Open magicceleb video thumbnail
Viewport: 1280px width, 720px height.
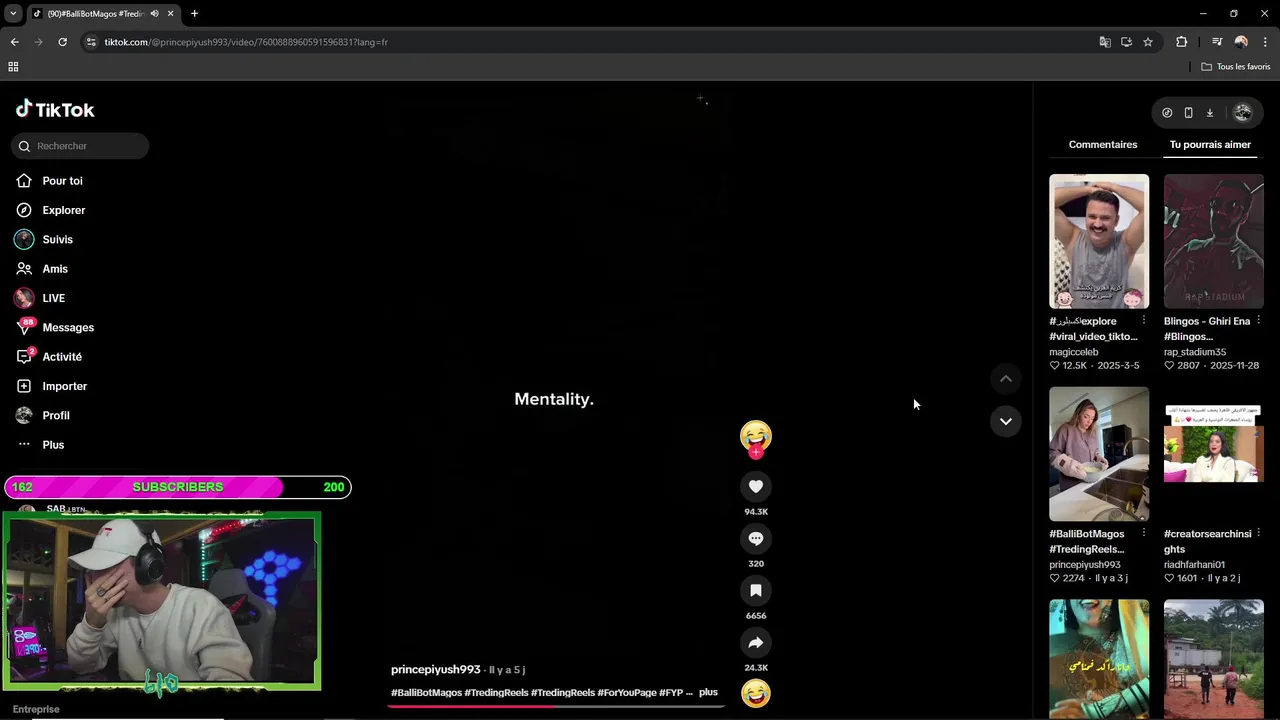coord(1099,241)
